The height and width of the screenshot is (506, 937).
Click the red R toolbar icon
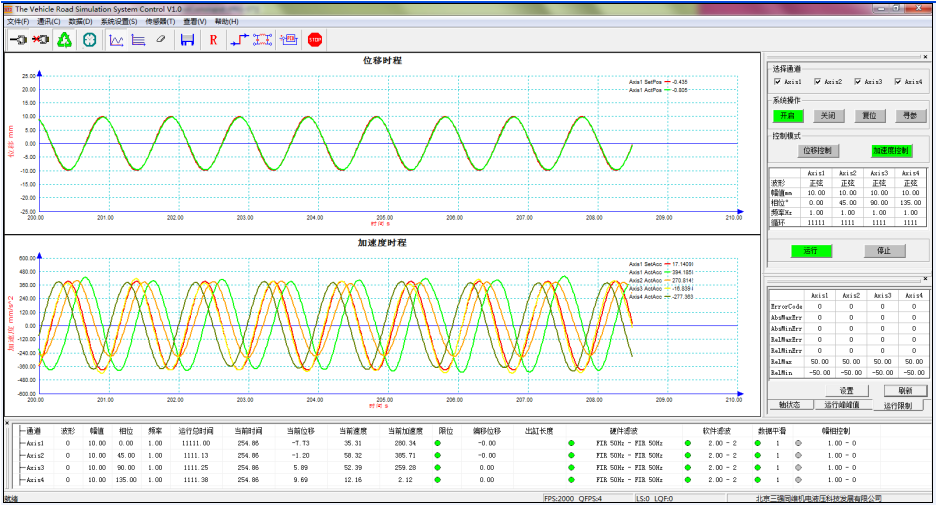coord(213,40)
